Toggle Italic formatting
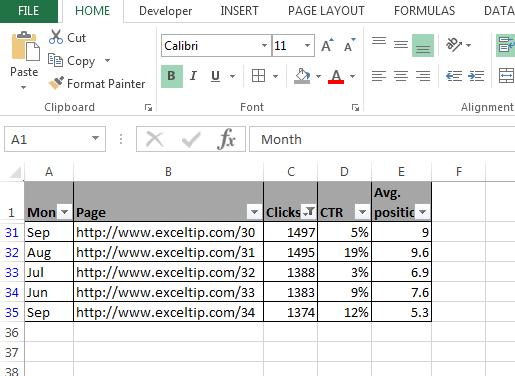This screenshot has width=515, height=376. point(193,76)
